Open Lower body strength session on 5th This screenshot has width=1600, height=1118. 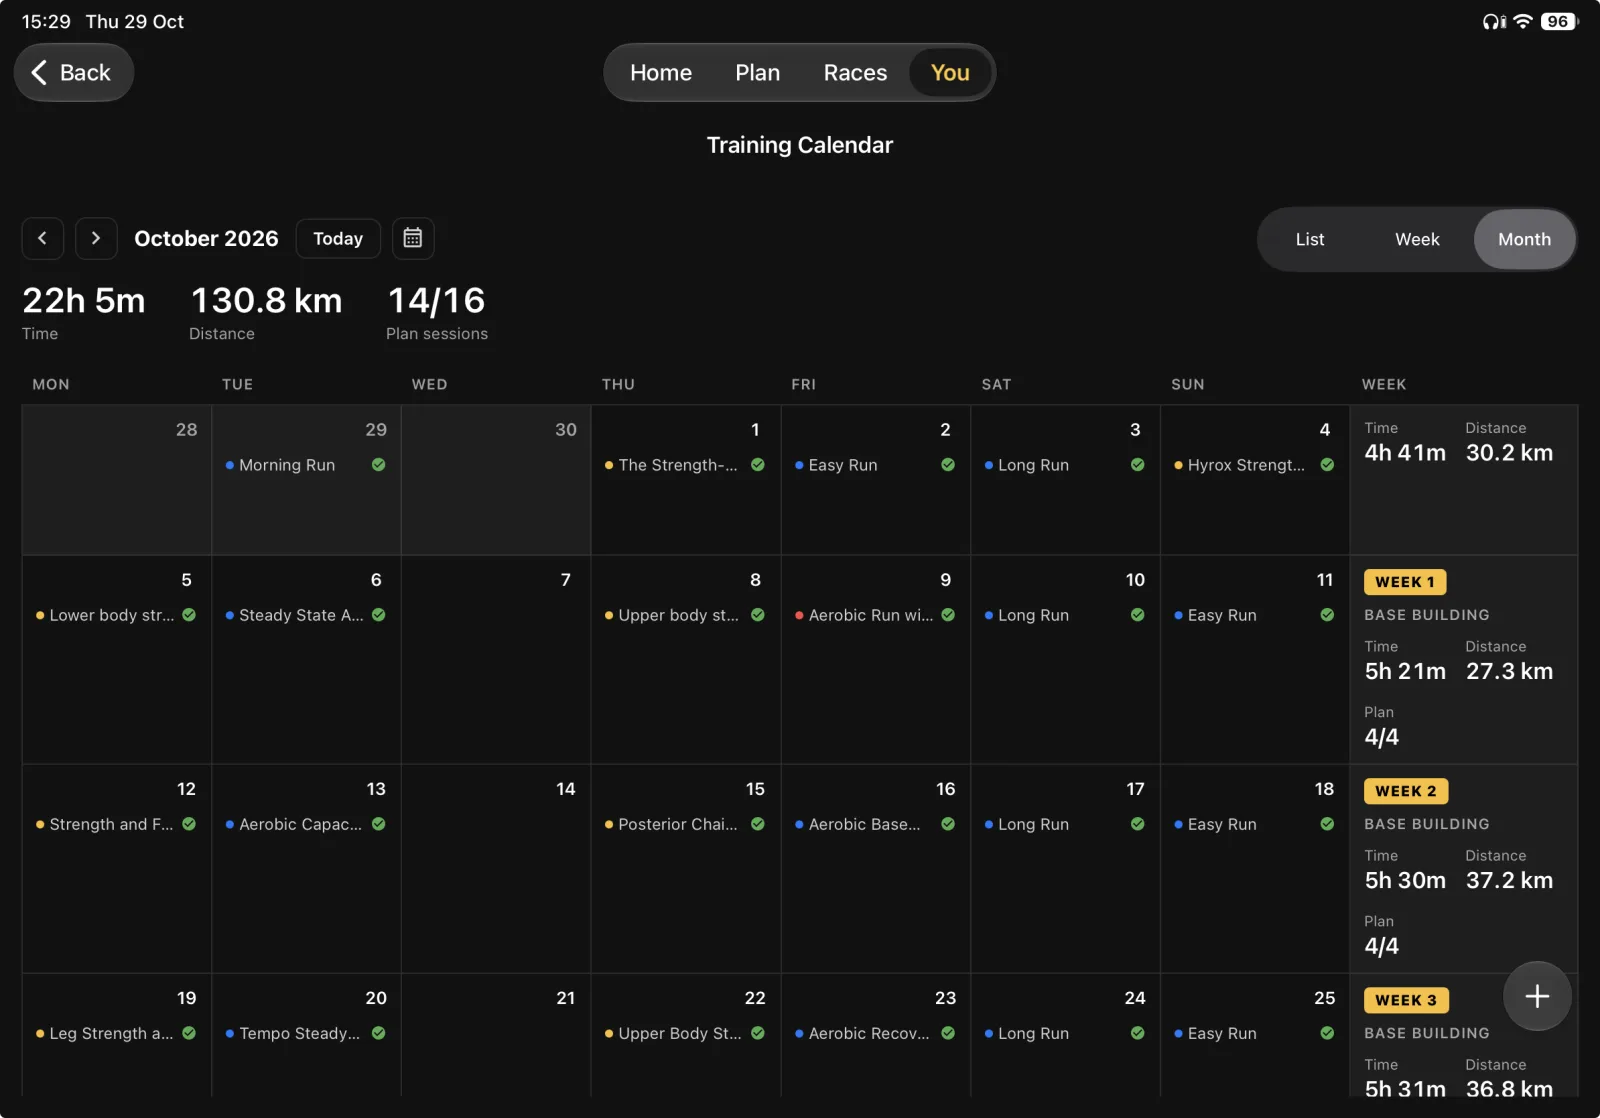[116, 615]
